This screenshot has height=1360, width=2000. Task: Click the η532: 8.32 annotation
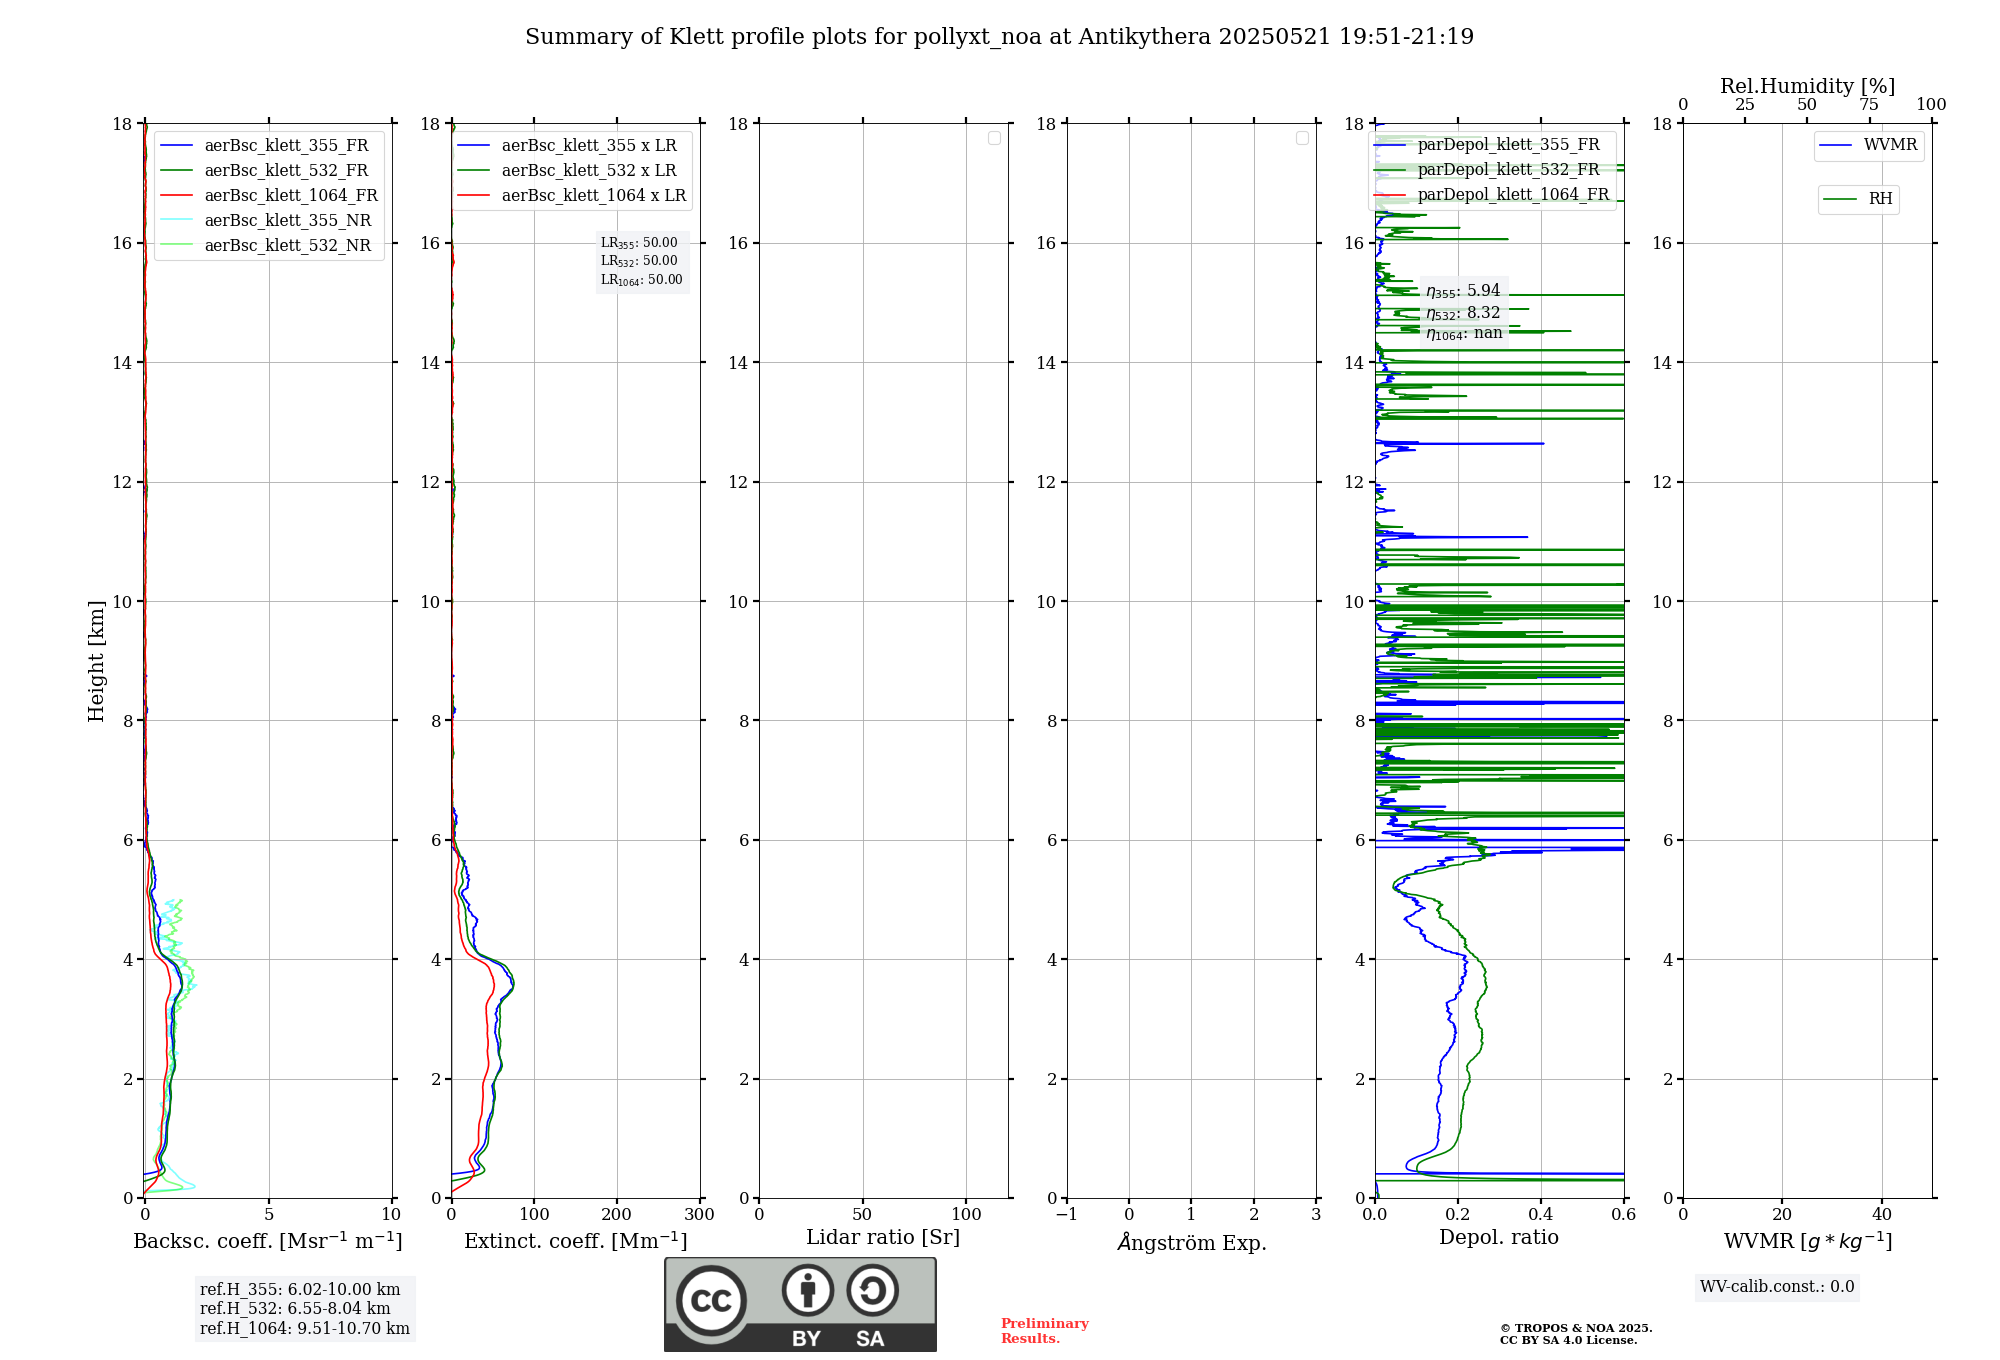coord(1463,313)
